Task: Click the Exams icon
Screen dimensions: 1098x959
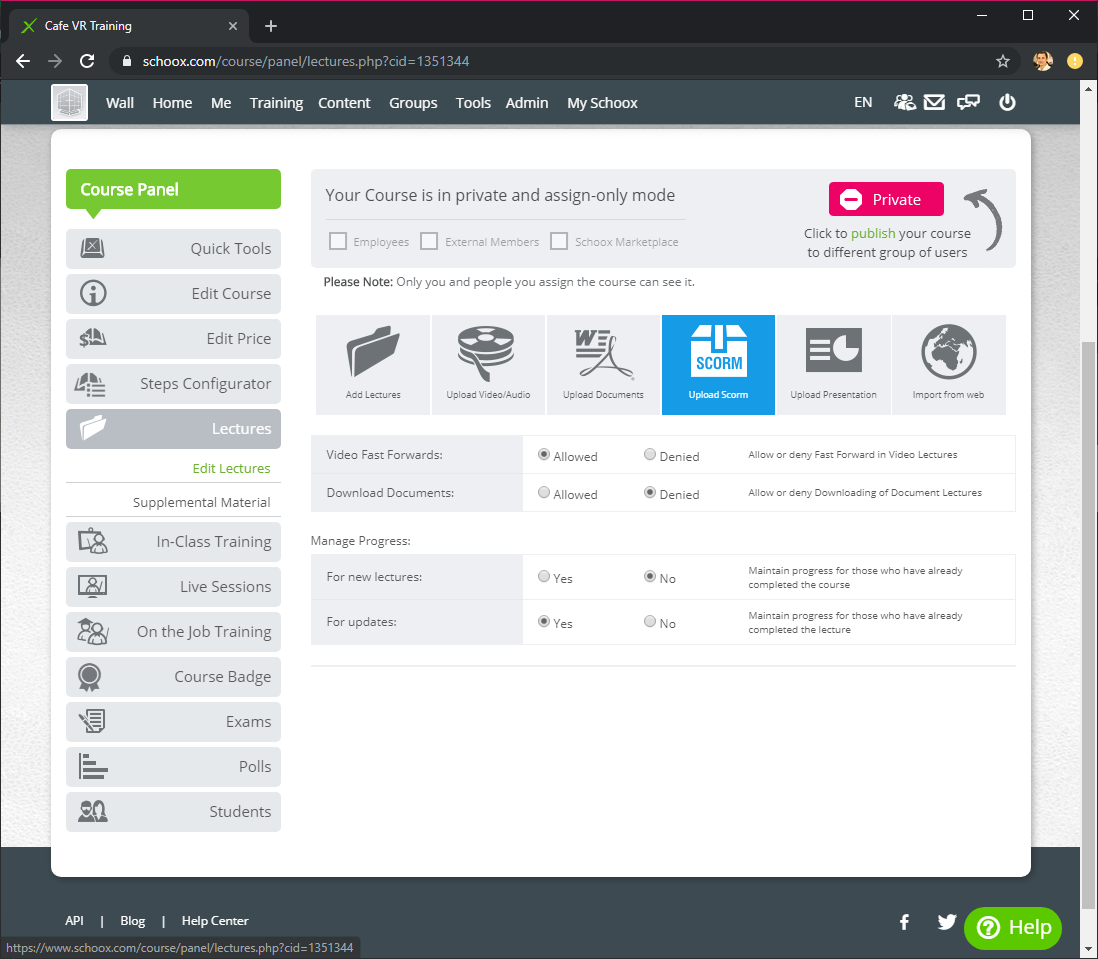Action: (x=92, y=722)
